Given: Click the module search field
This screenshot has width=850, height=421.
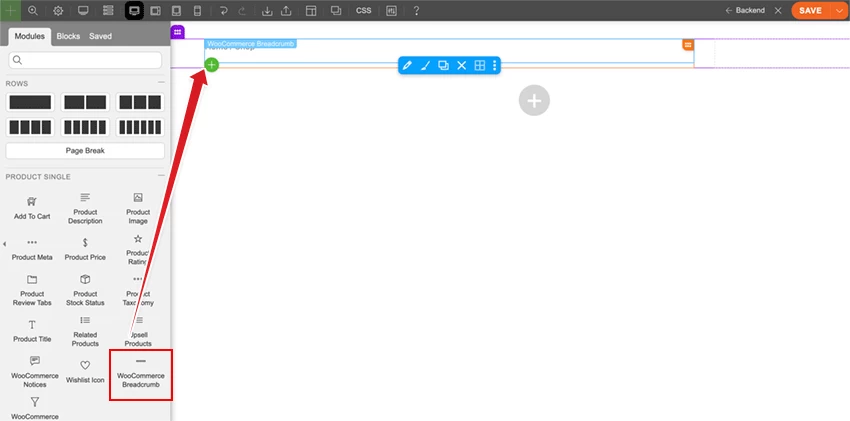Looking at the screenshot, I should (85, 60).
